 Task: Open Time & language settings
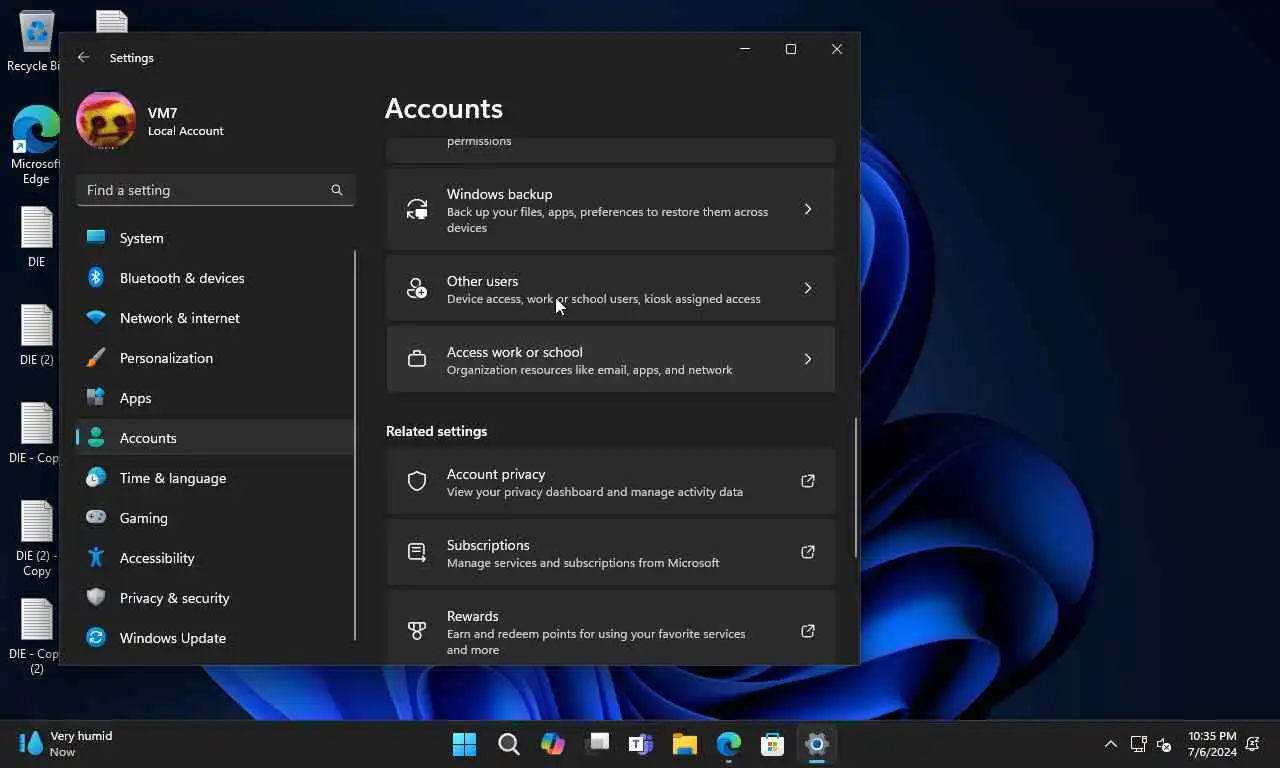click(x=215, y=478)
